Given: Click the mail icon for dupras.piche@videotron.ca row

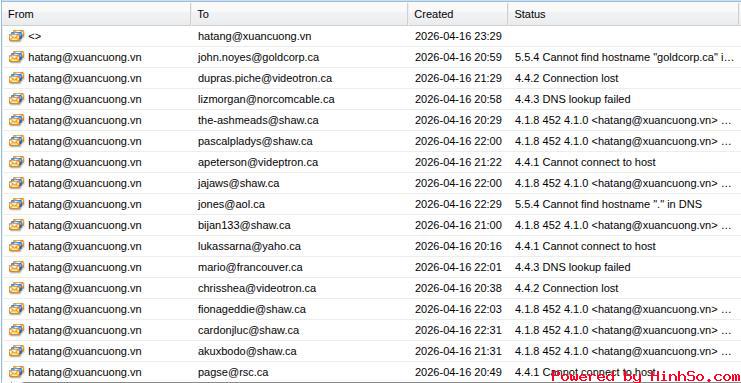Looking at the screenshot, I should 16,78.
